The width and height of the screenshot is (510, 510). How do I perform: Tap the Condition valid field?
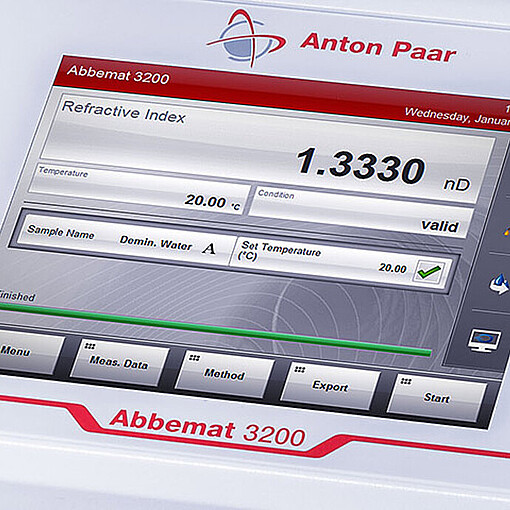(x=361, y=212)
